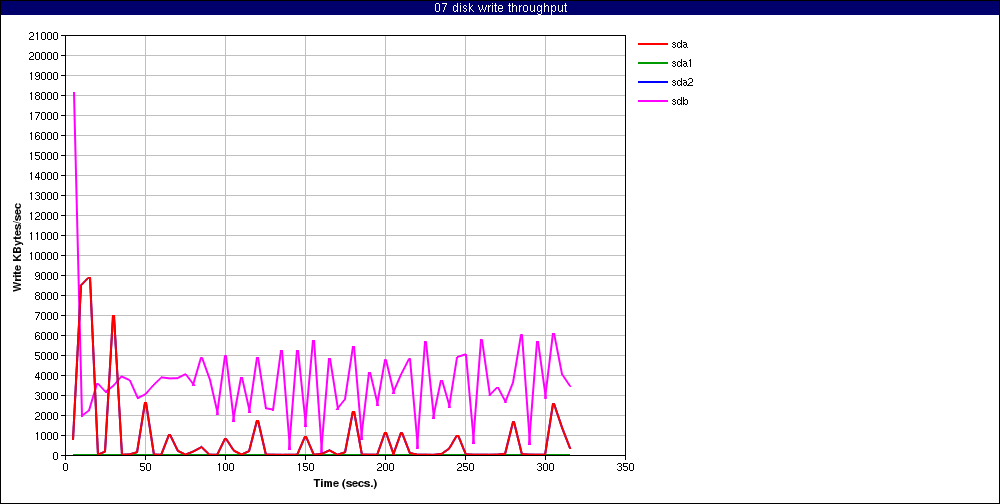Click the 150 tick on time axis
This screenshot has width=1000, height=504.
point(305,466)
